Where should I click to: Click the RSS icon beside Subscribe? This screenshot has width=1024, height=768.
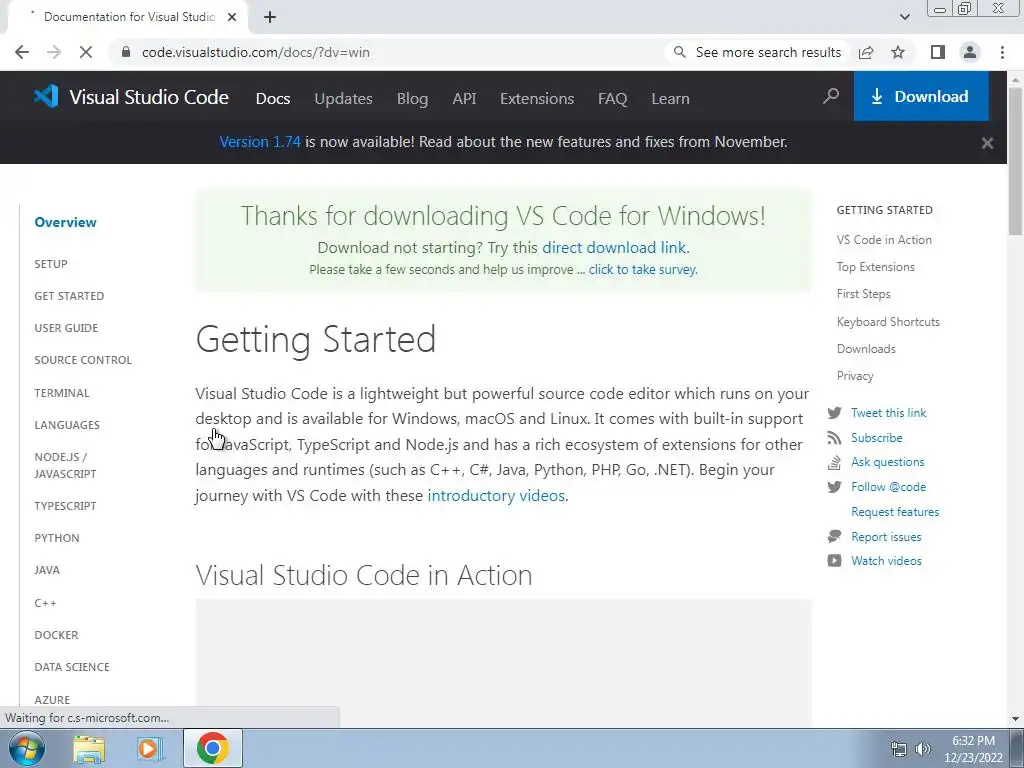(x=835, y=438)
